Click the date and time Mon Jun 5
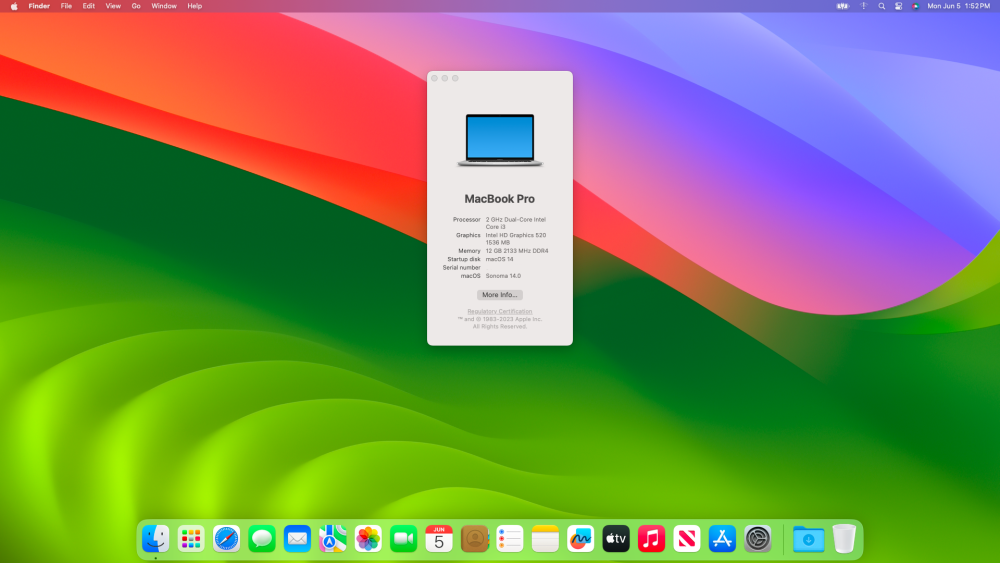 click(959, 6)
